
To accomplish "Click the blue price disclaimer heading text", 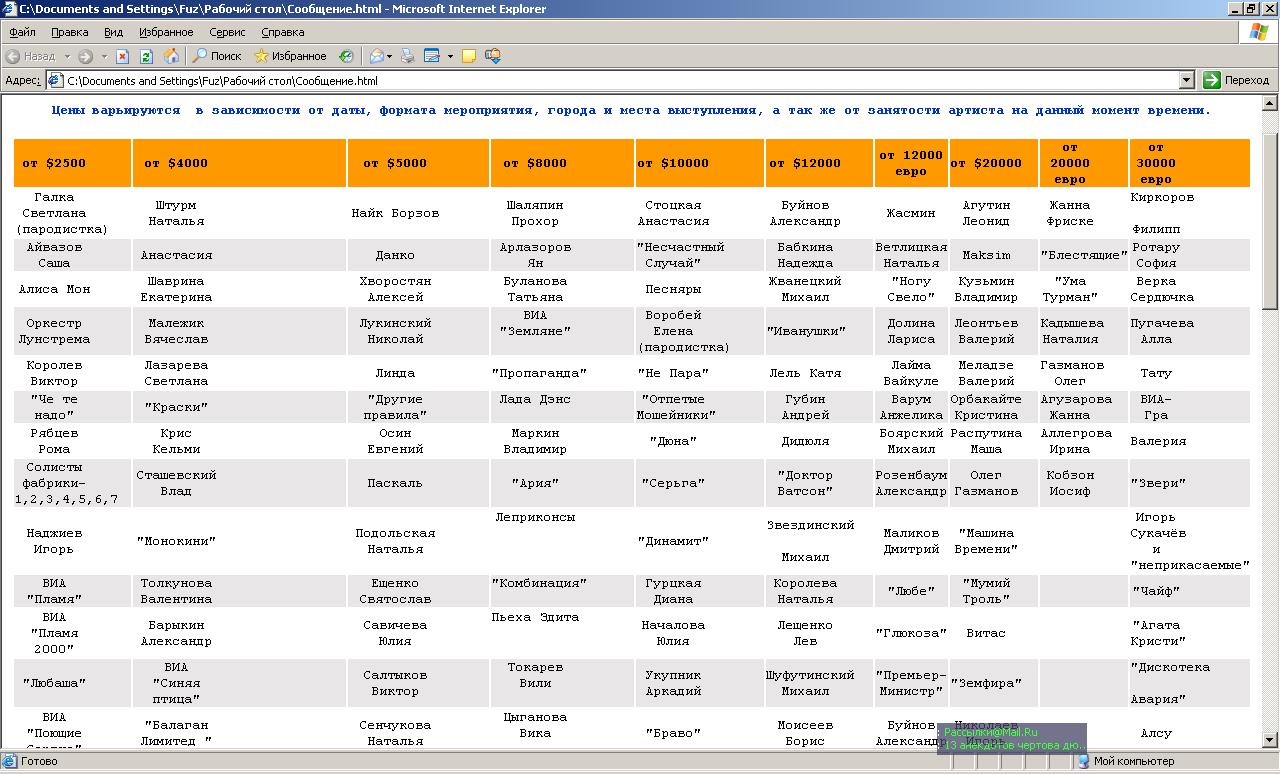I will (x=631, y=110).
